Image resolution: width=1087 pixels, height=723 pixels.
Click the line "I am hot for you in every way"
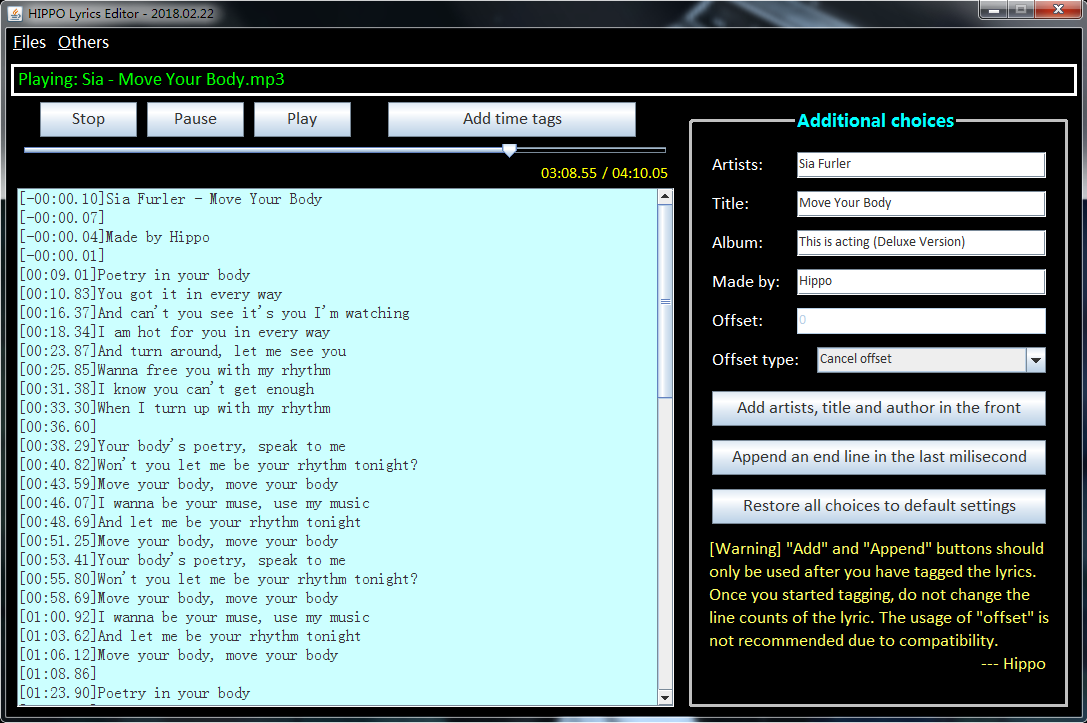pyautogui.click(x=175, y=333)
